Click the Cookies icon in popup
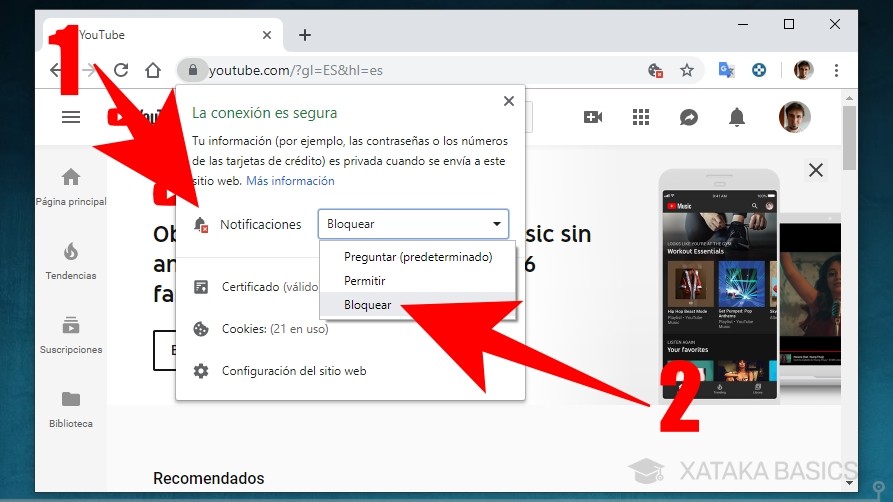Viewport: 893px width, 502px height. point(201,329)
